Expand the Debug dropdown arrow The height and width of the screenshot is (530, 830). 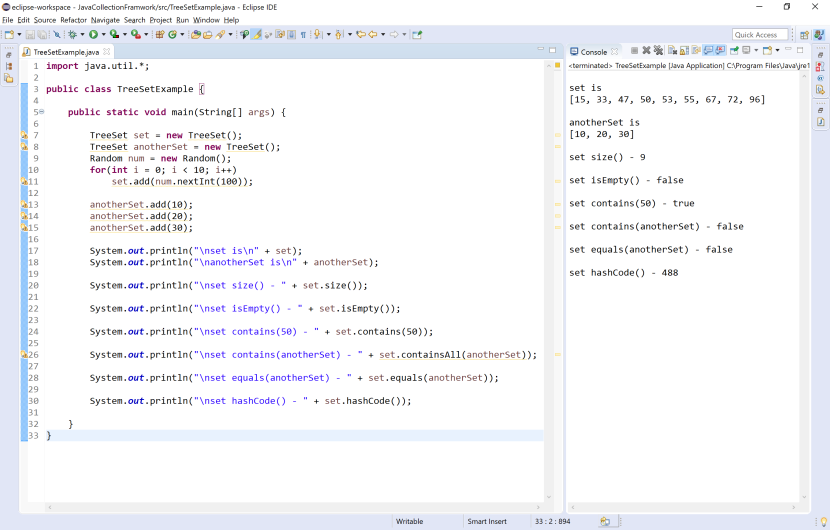pyautogui.click(x=82, y=34)
